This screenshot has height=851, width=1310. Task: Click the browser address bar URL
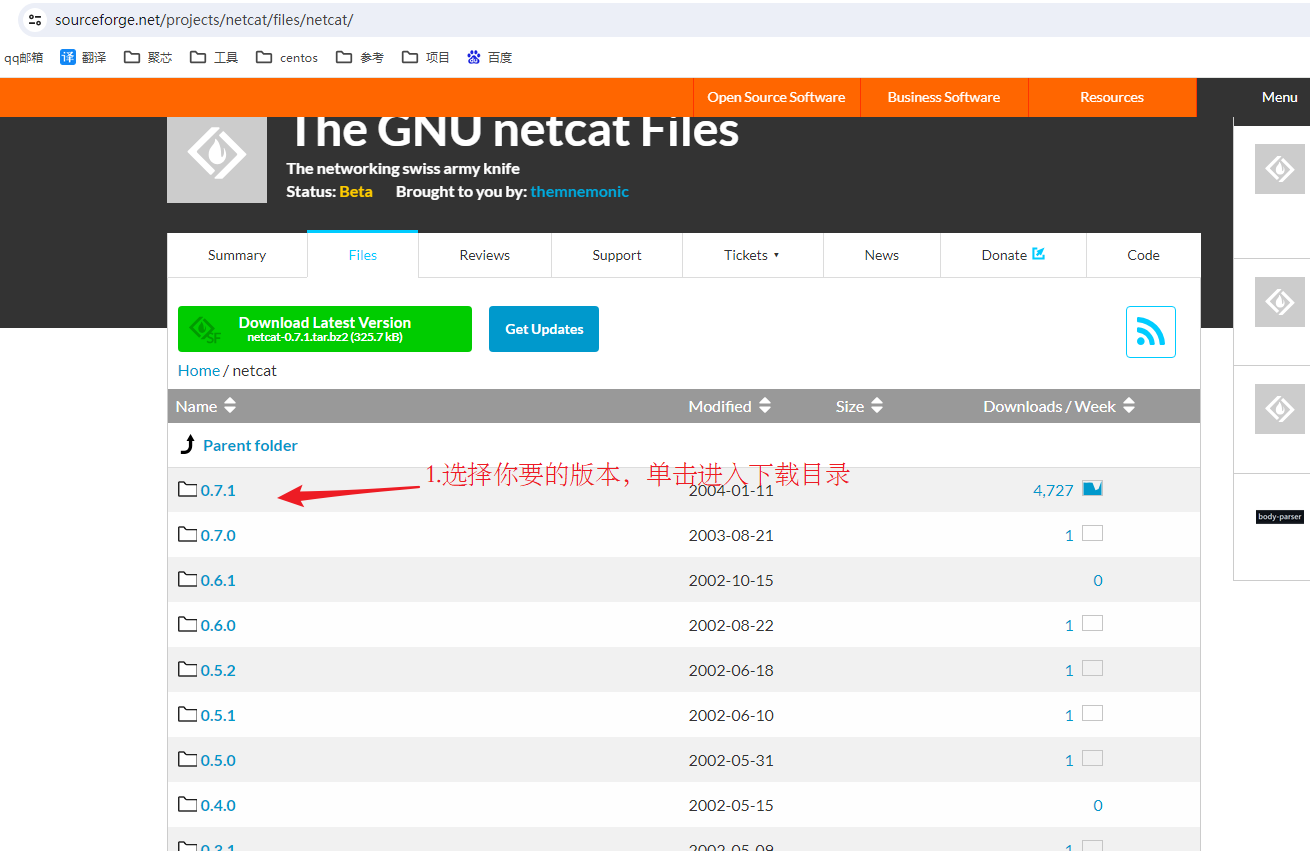pyautogui.click(x=204, y=20)
